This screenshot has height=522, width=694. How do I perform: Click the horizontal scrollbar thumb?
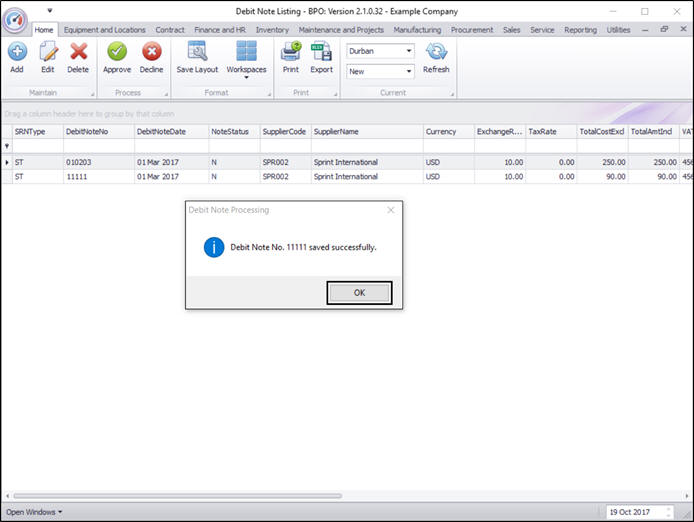[177, 496]
